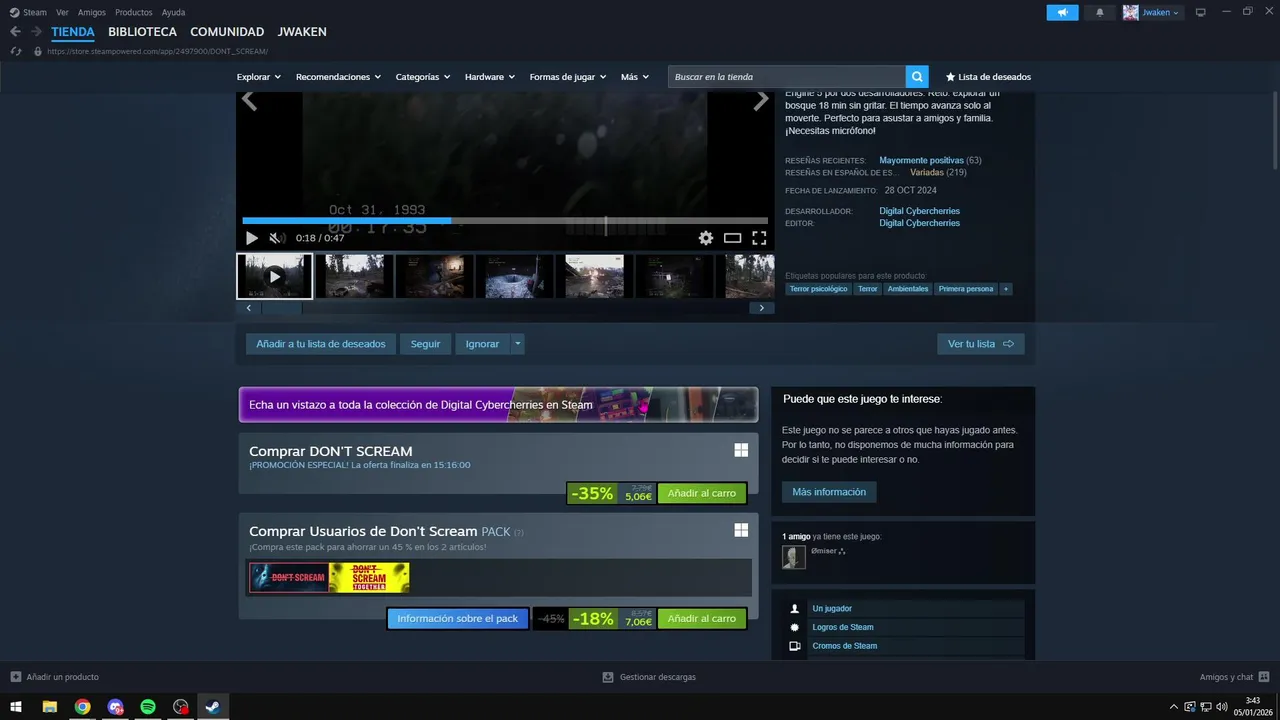Viewport: 1280px width, 720px height.
Task: Expand more tags with plus button
Action: pyautogui.click(x=1006, y=289)
